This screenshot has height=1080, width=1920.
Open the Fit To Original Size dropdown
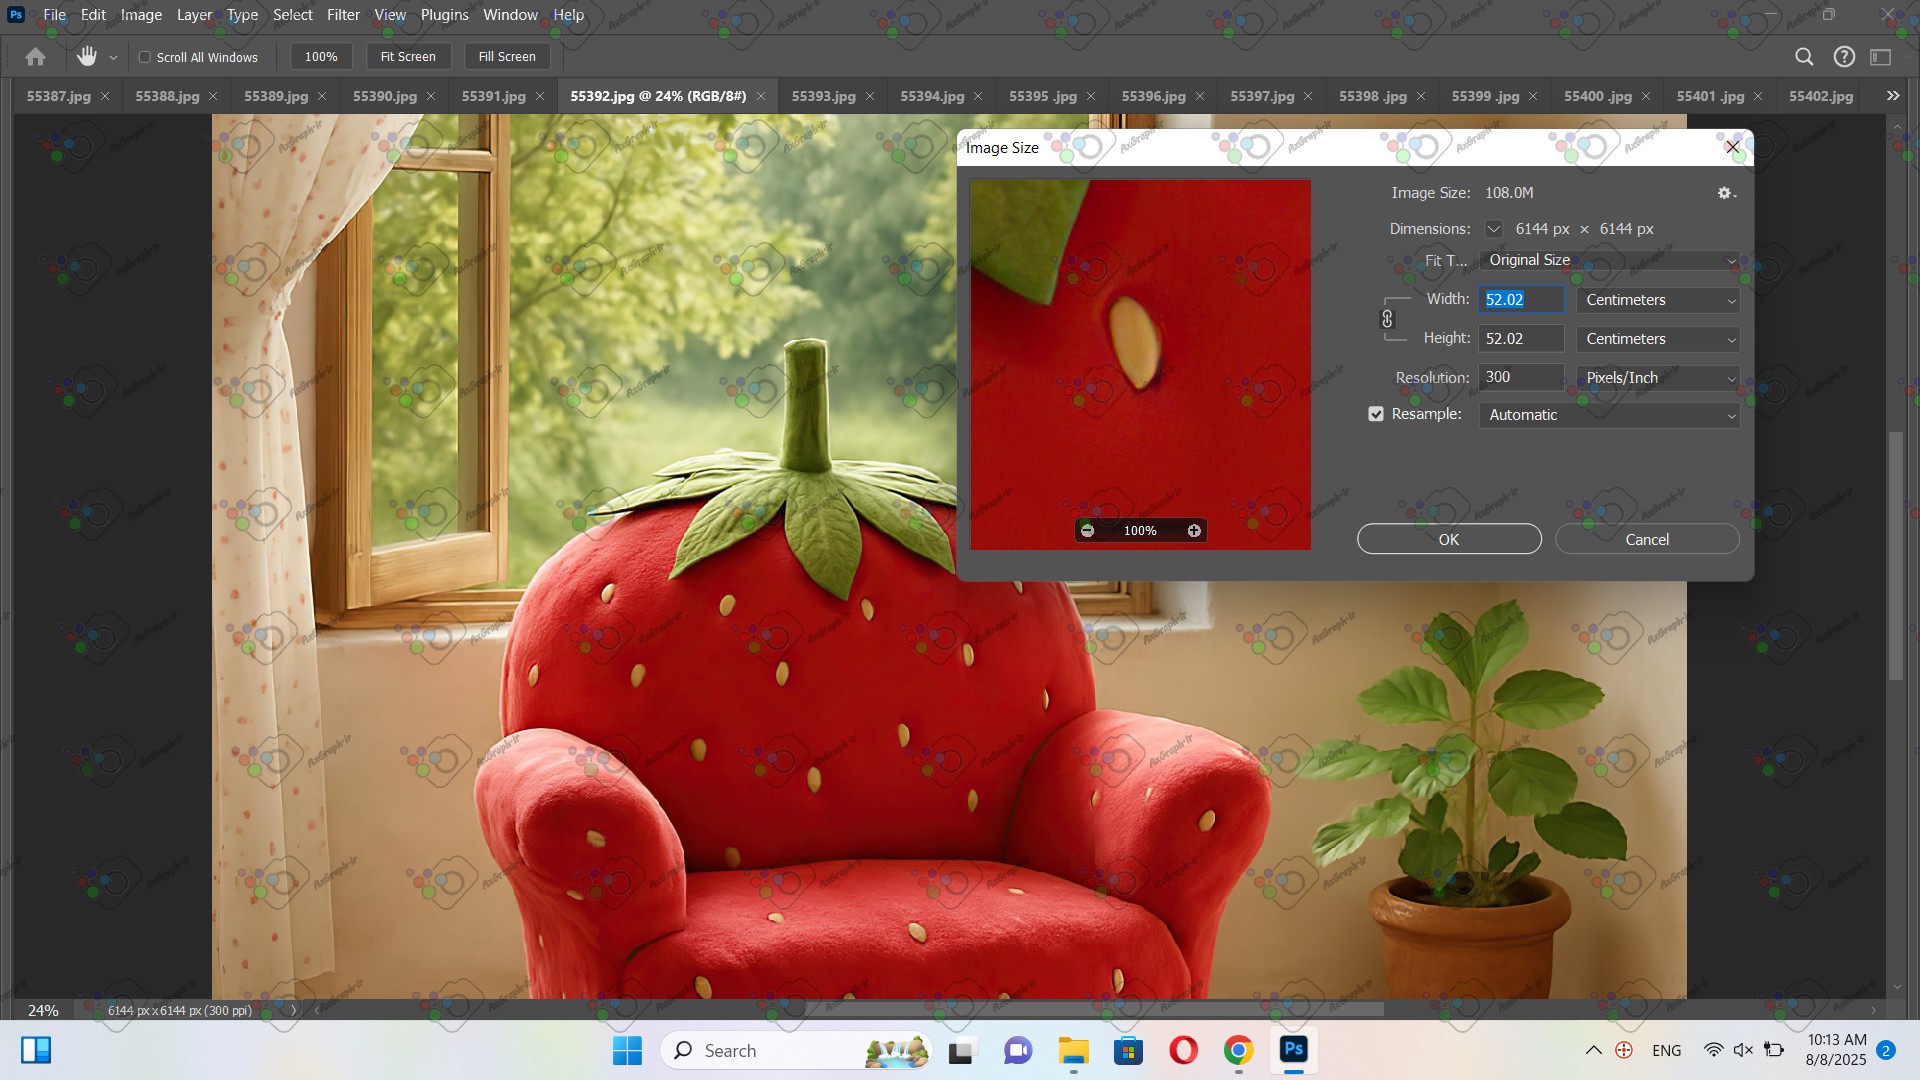pyautogui.click(x=1608, y=260)
